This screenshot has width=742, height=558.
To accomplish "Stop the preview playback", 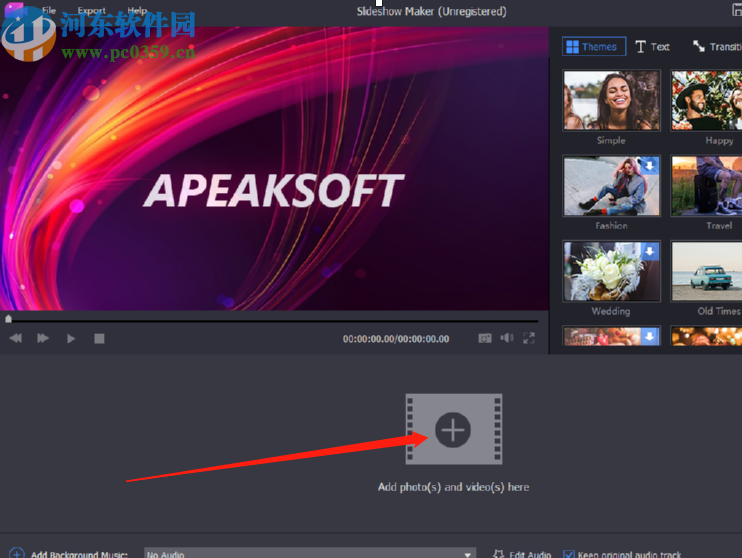I will tap(99, 338).
